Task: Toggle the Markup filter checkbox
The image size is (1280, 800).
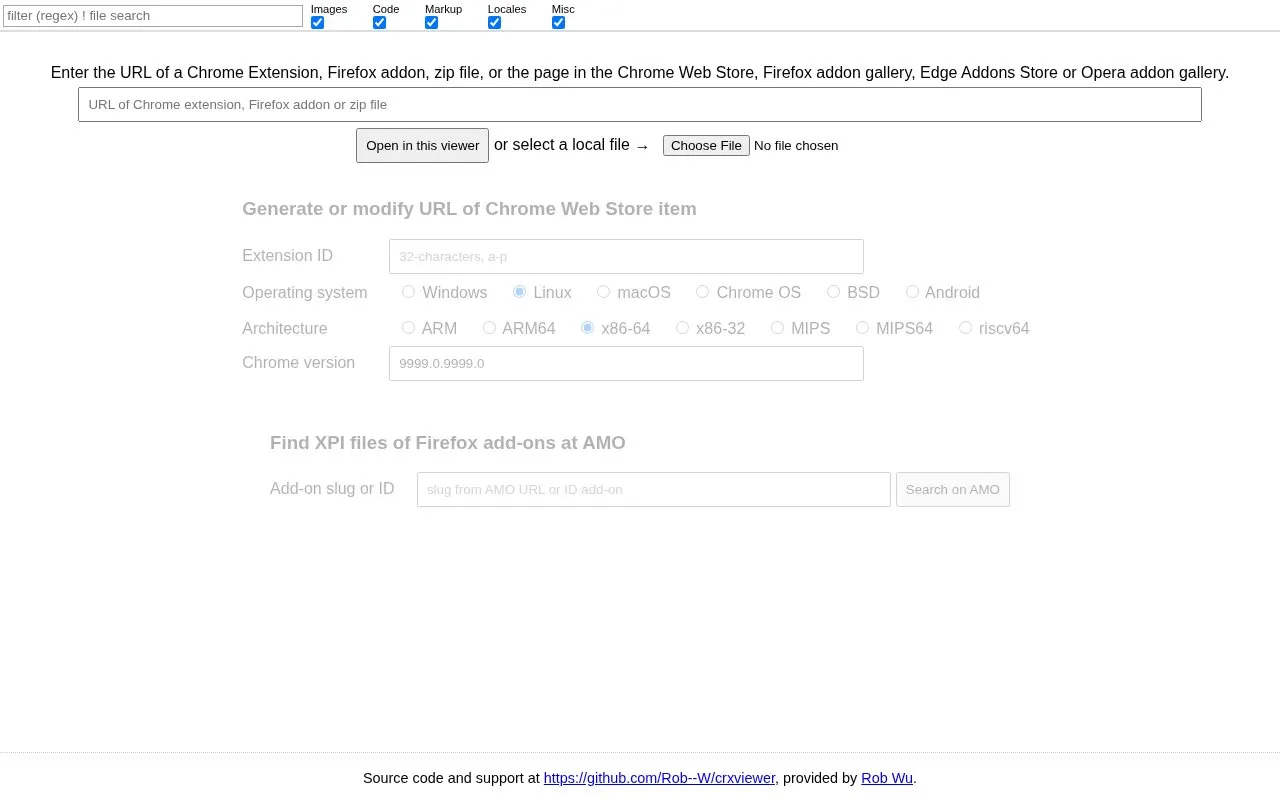Action: 431,22
